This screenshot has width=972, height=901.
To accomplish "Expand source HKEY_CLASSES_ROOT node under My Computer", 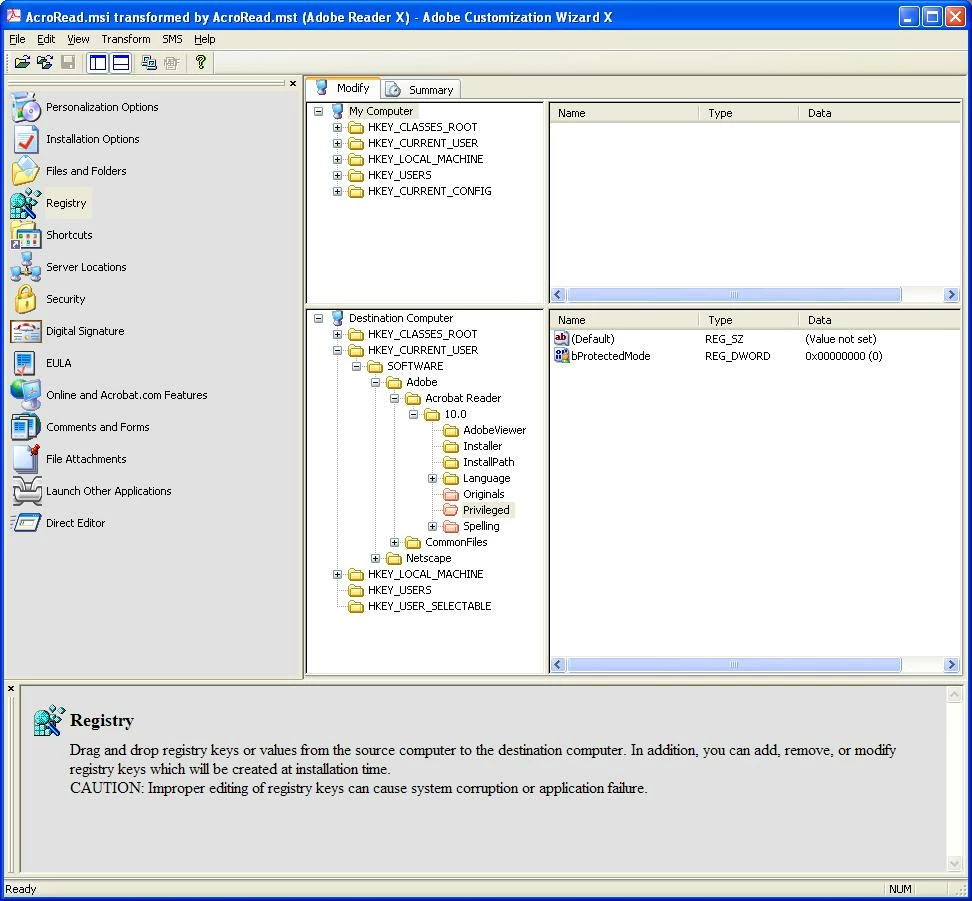I will point(337,127).
